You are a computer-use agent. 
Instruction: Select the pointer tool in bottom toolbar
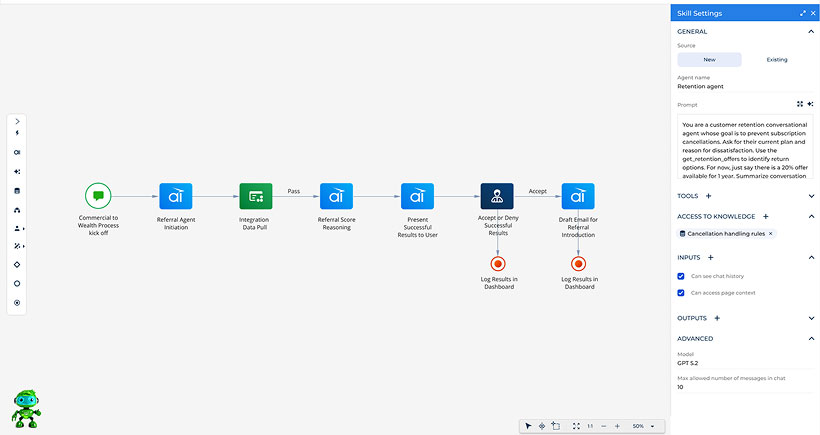(x=529, y=426)
